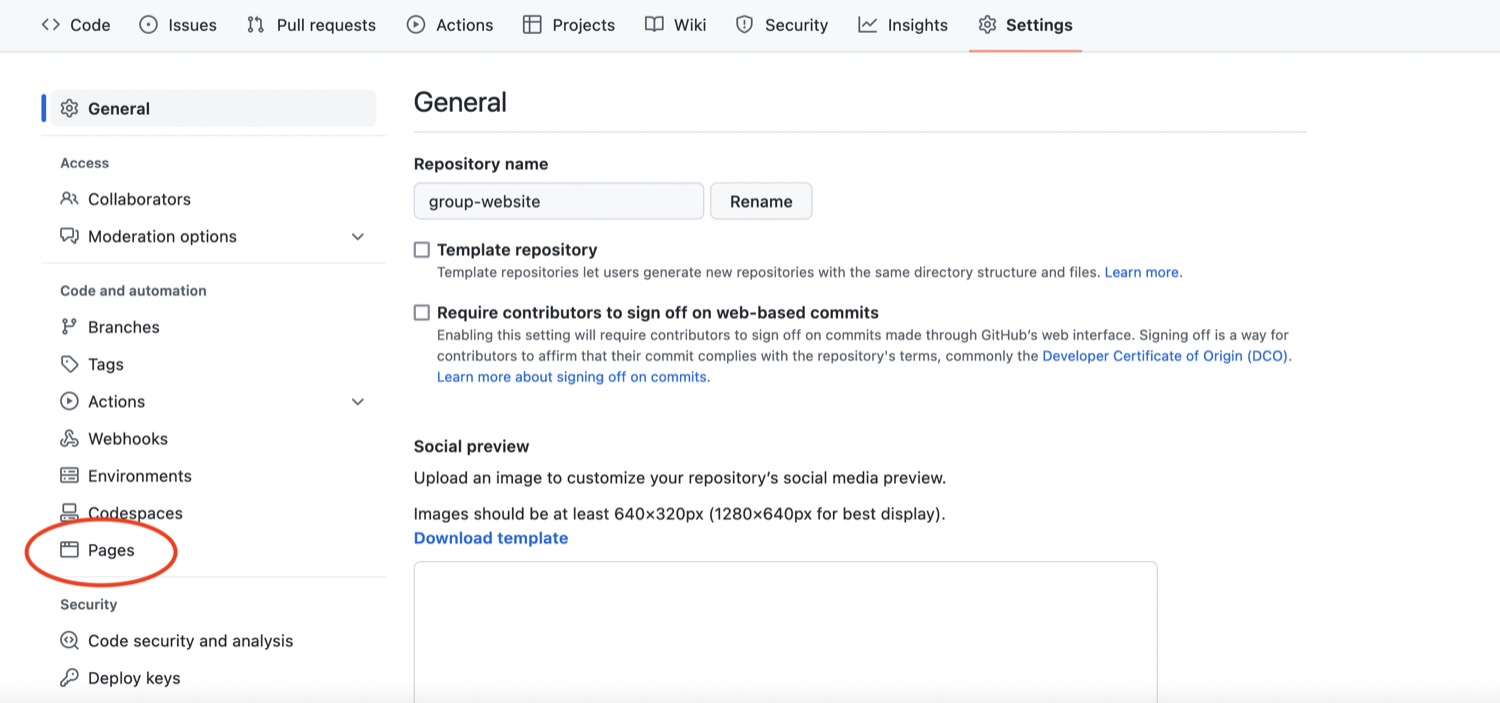Click the play icon beside sidebar Actions
This screenshot has height=703, width=1500.
(69, 401)
